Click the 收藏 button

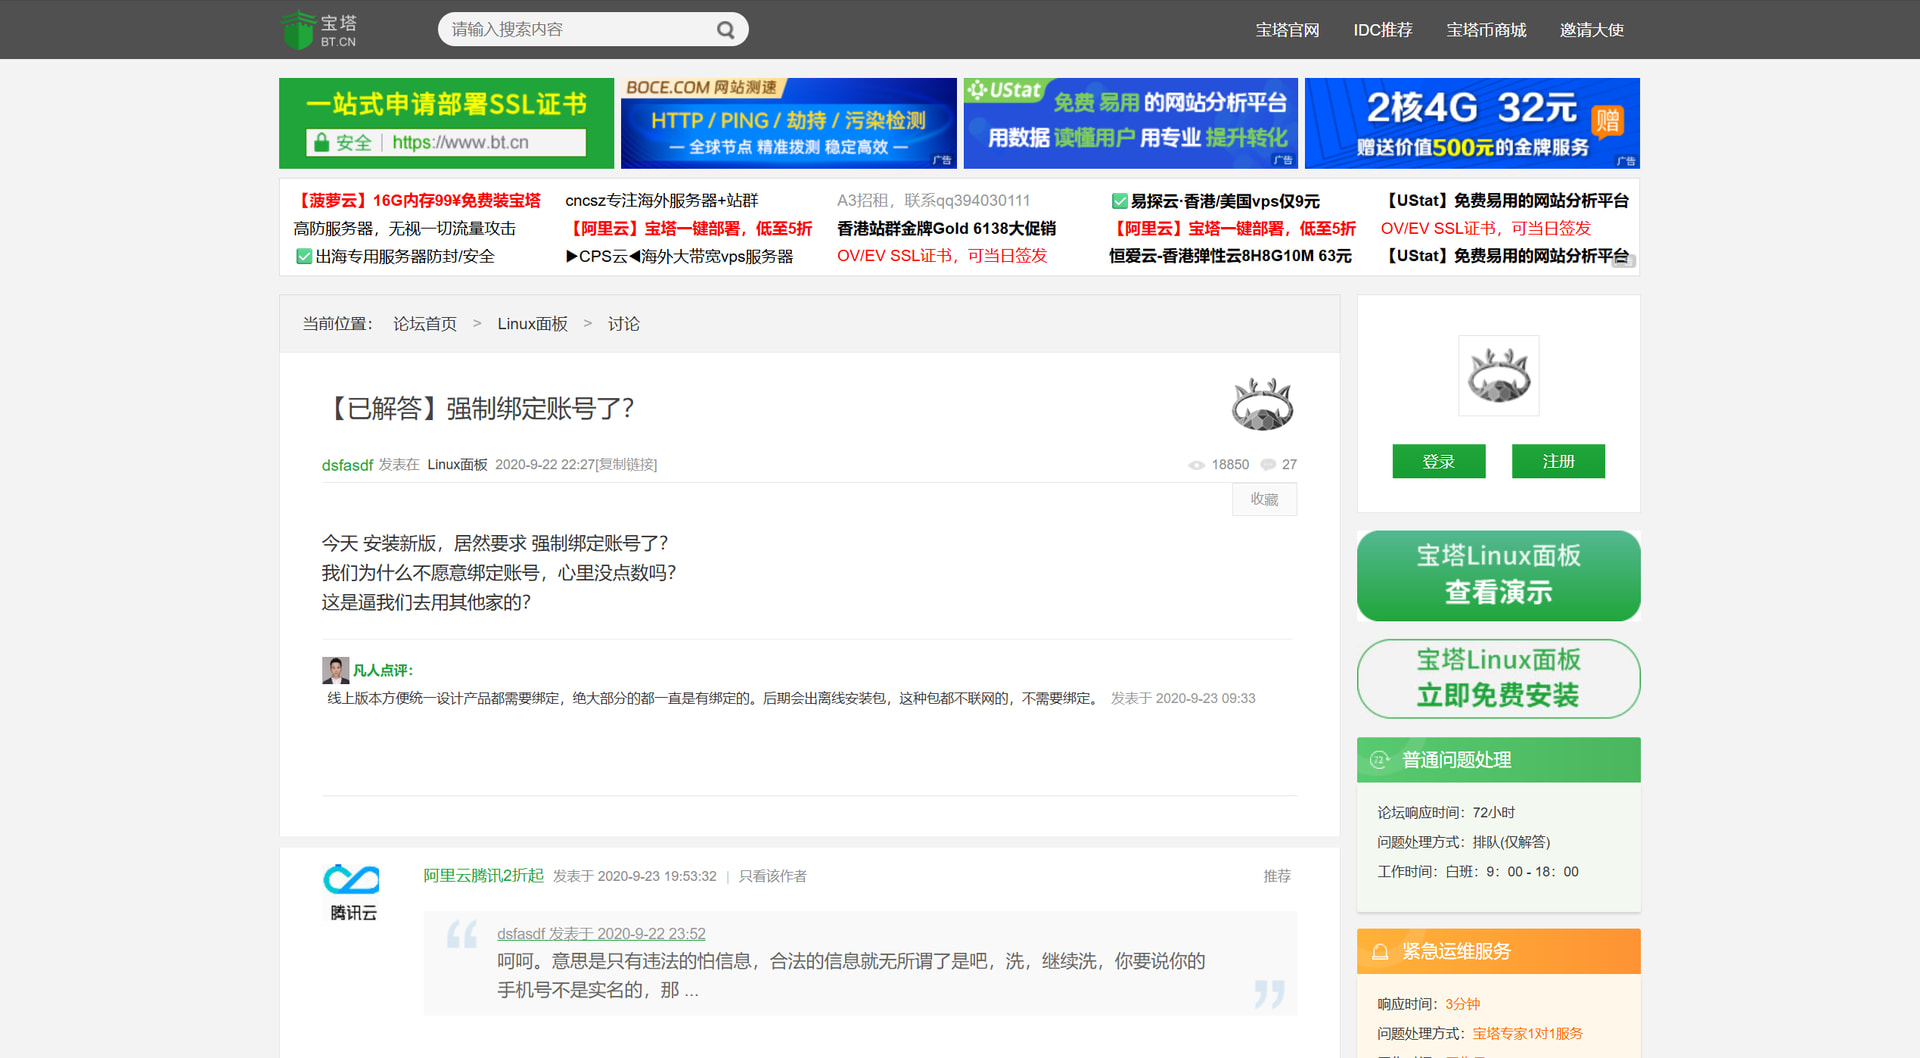(x=1264, y=499)
